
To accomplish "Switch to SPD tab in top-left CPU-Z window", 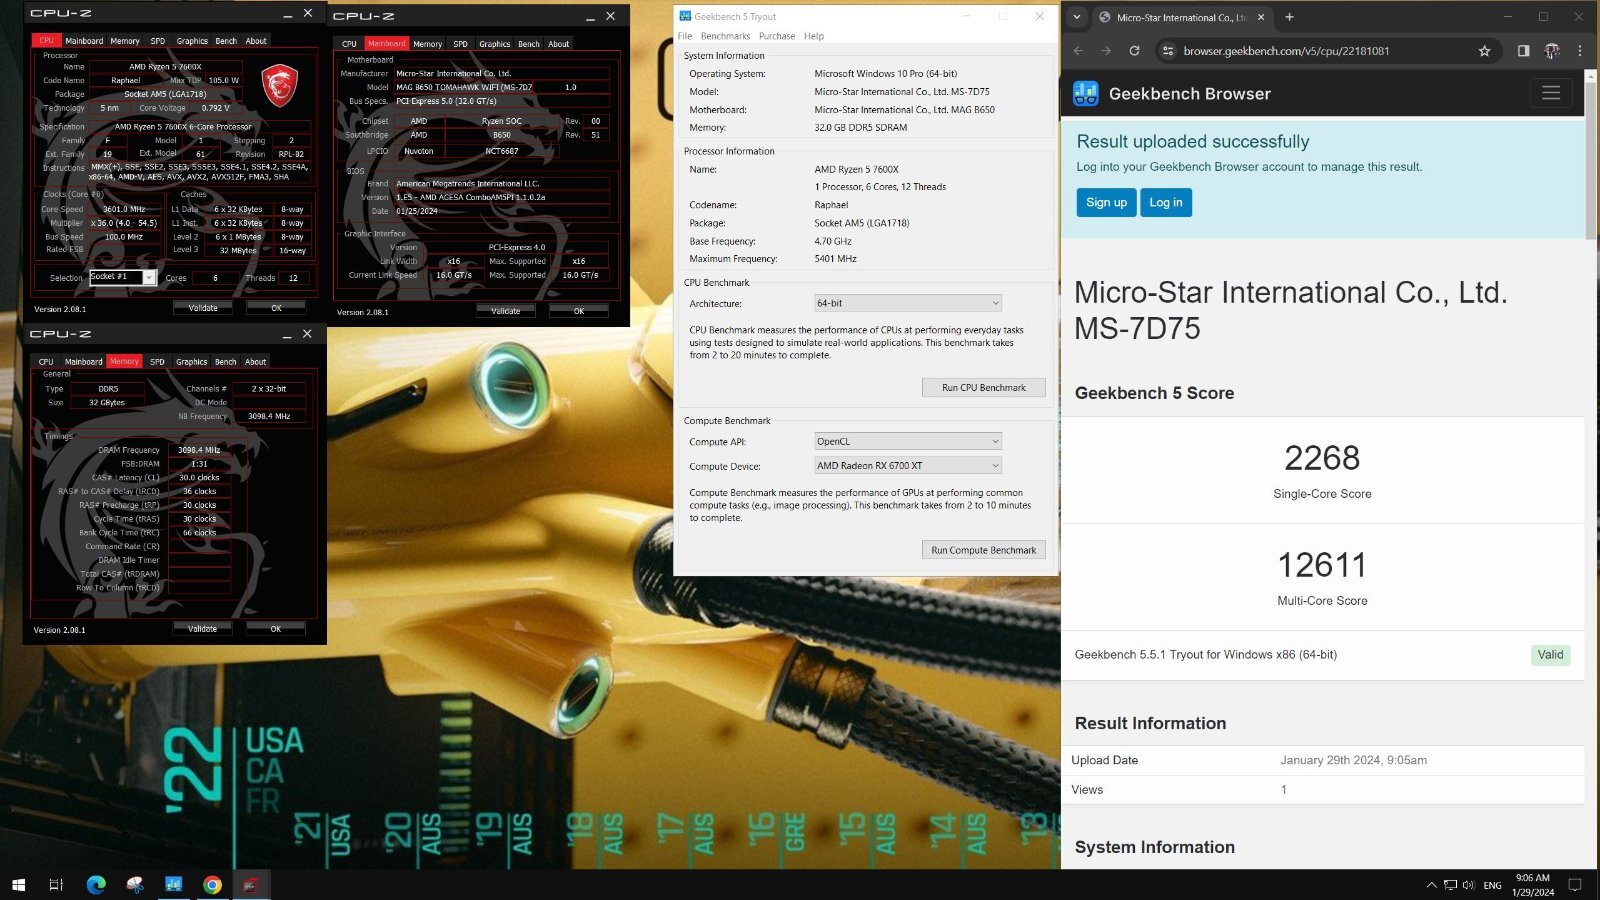I will (x=157, y=41).
